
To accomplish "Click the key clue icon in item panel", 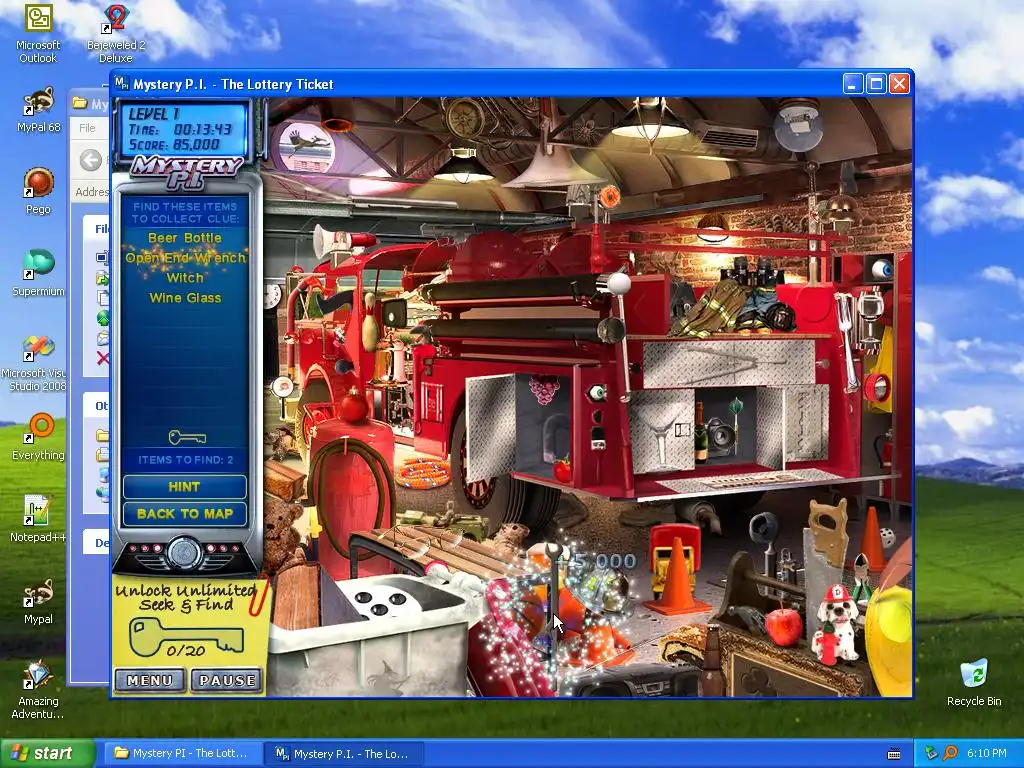I will (x=187, y=437).
